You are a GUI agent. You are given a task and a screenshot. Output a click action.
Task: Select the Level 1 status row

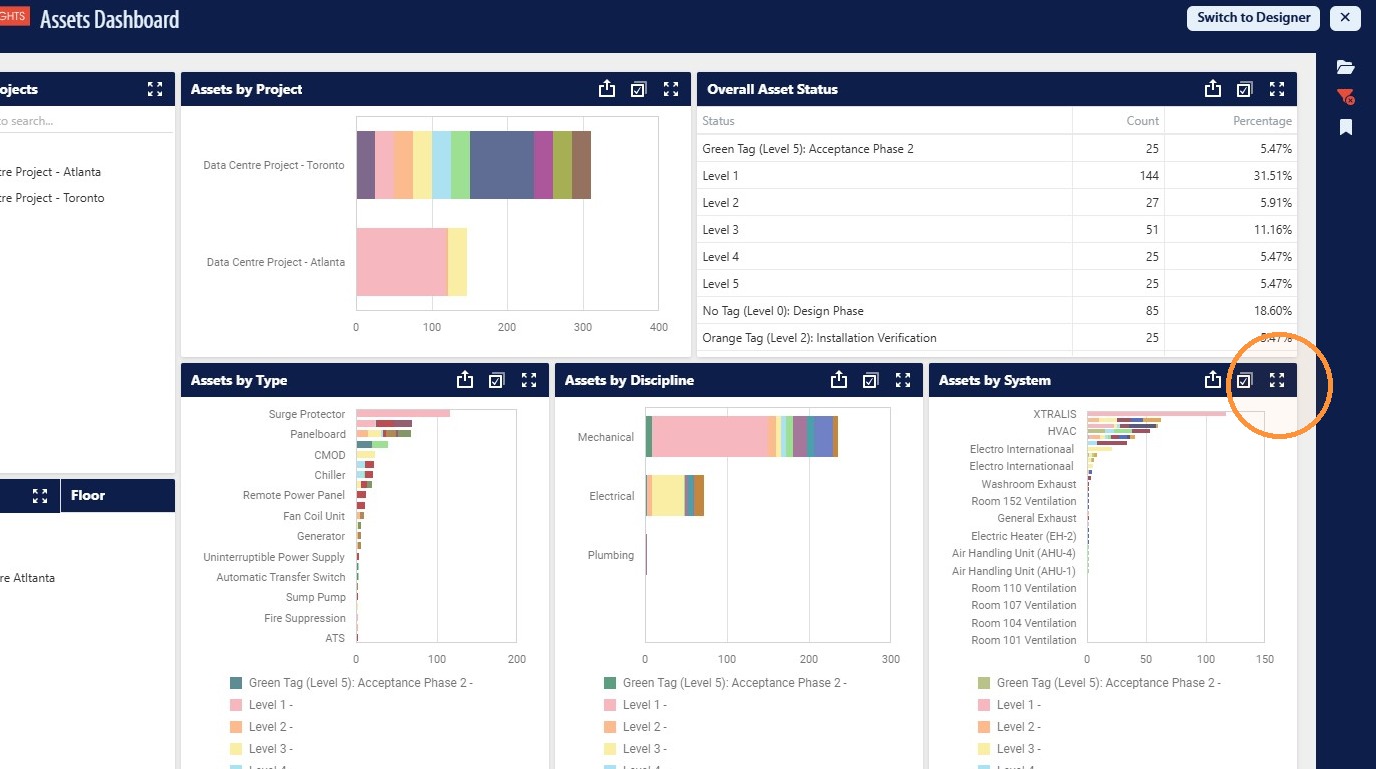(x=996, y=176)
